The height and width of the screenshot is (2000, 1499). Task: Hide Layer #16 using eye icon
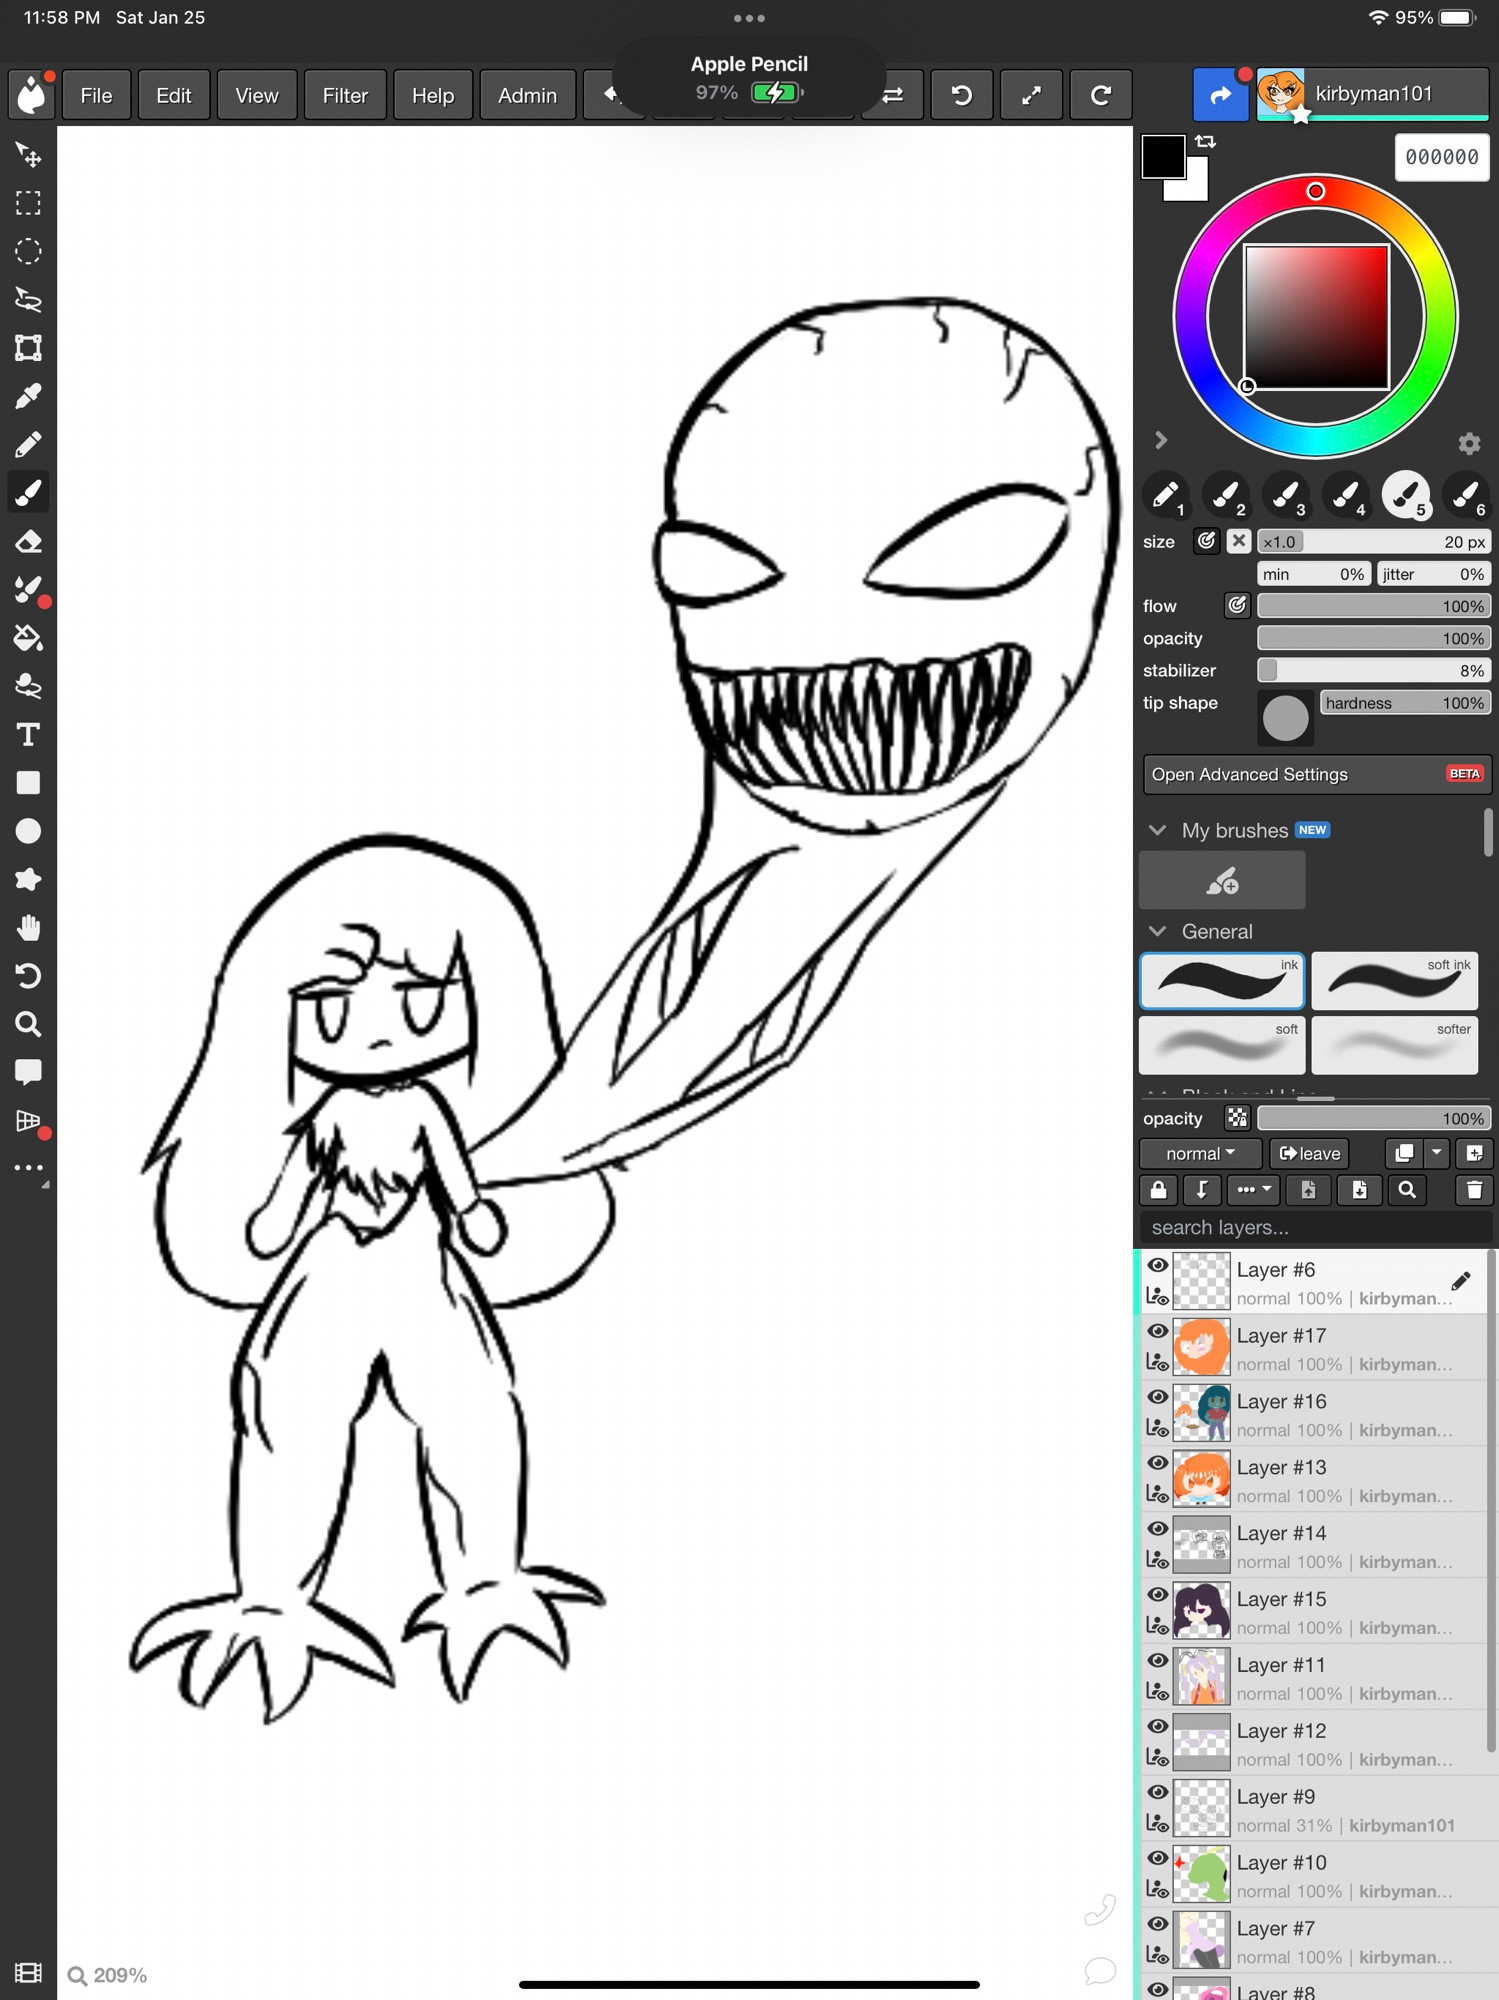1157,1398
